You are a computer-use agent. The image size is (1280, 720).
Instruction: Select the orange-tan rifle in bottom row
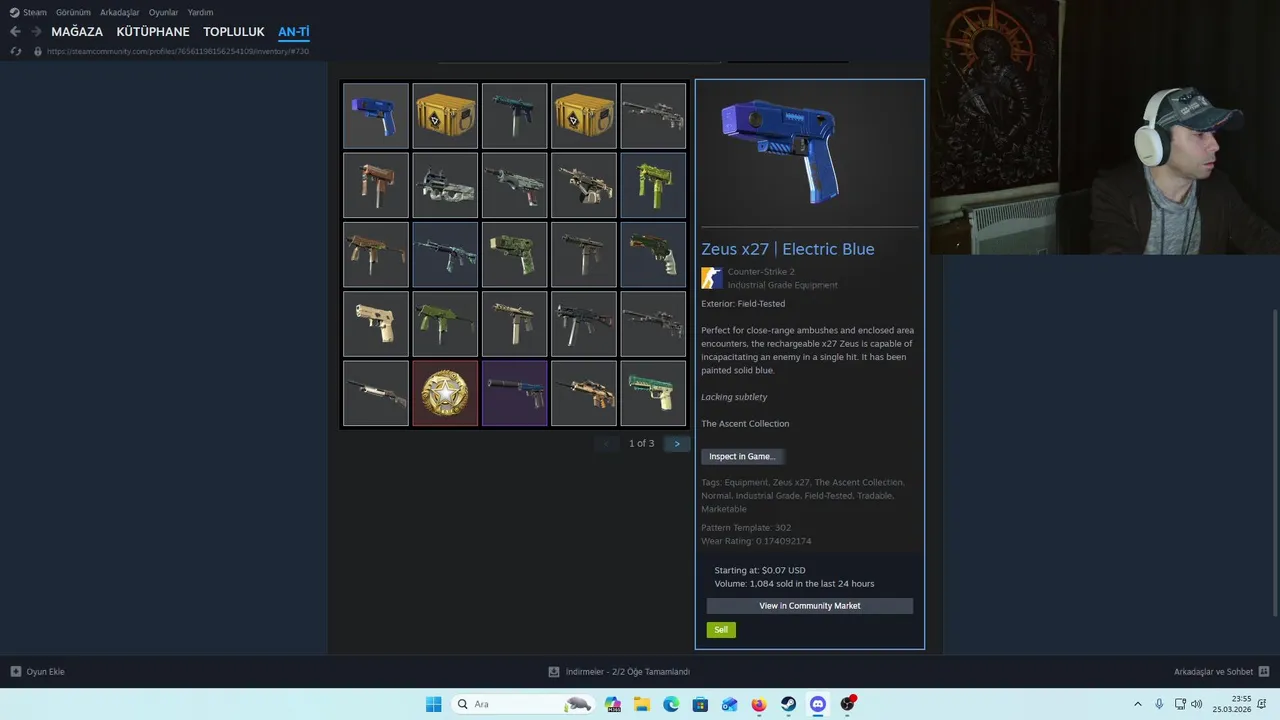point(584,393)
